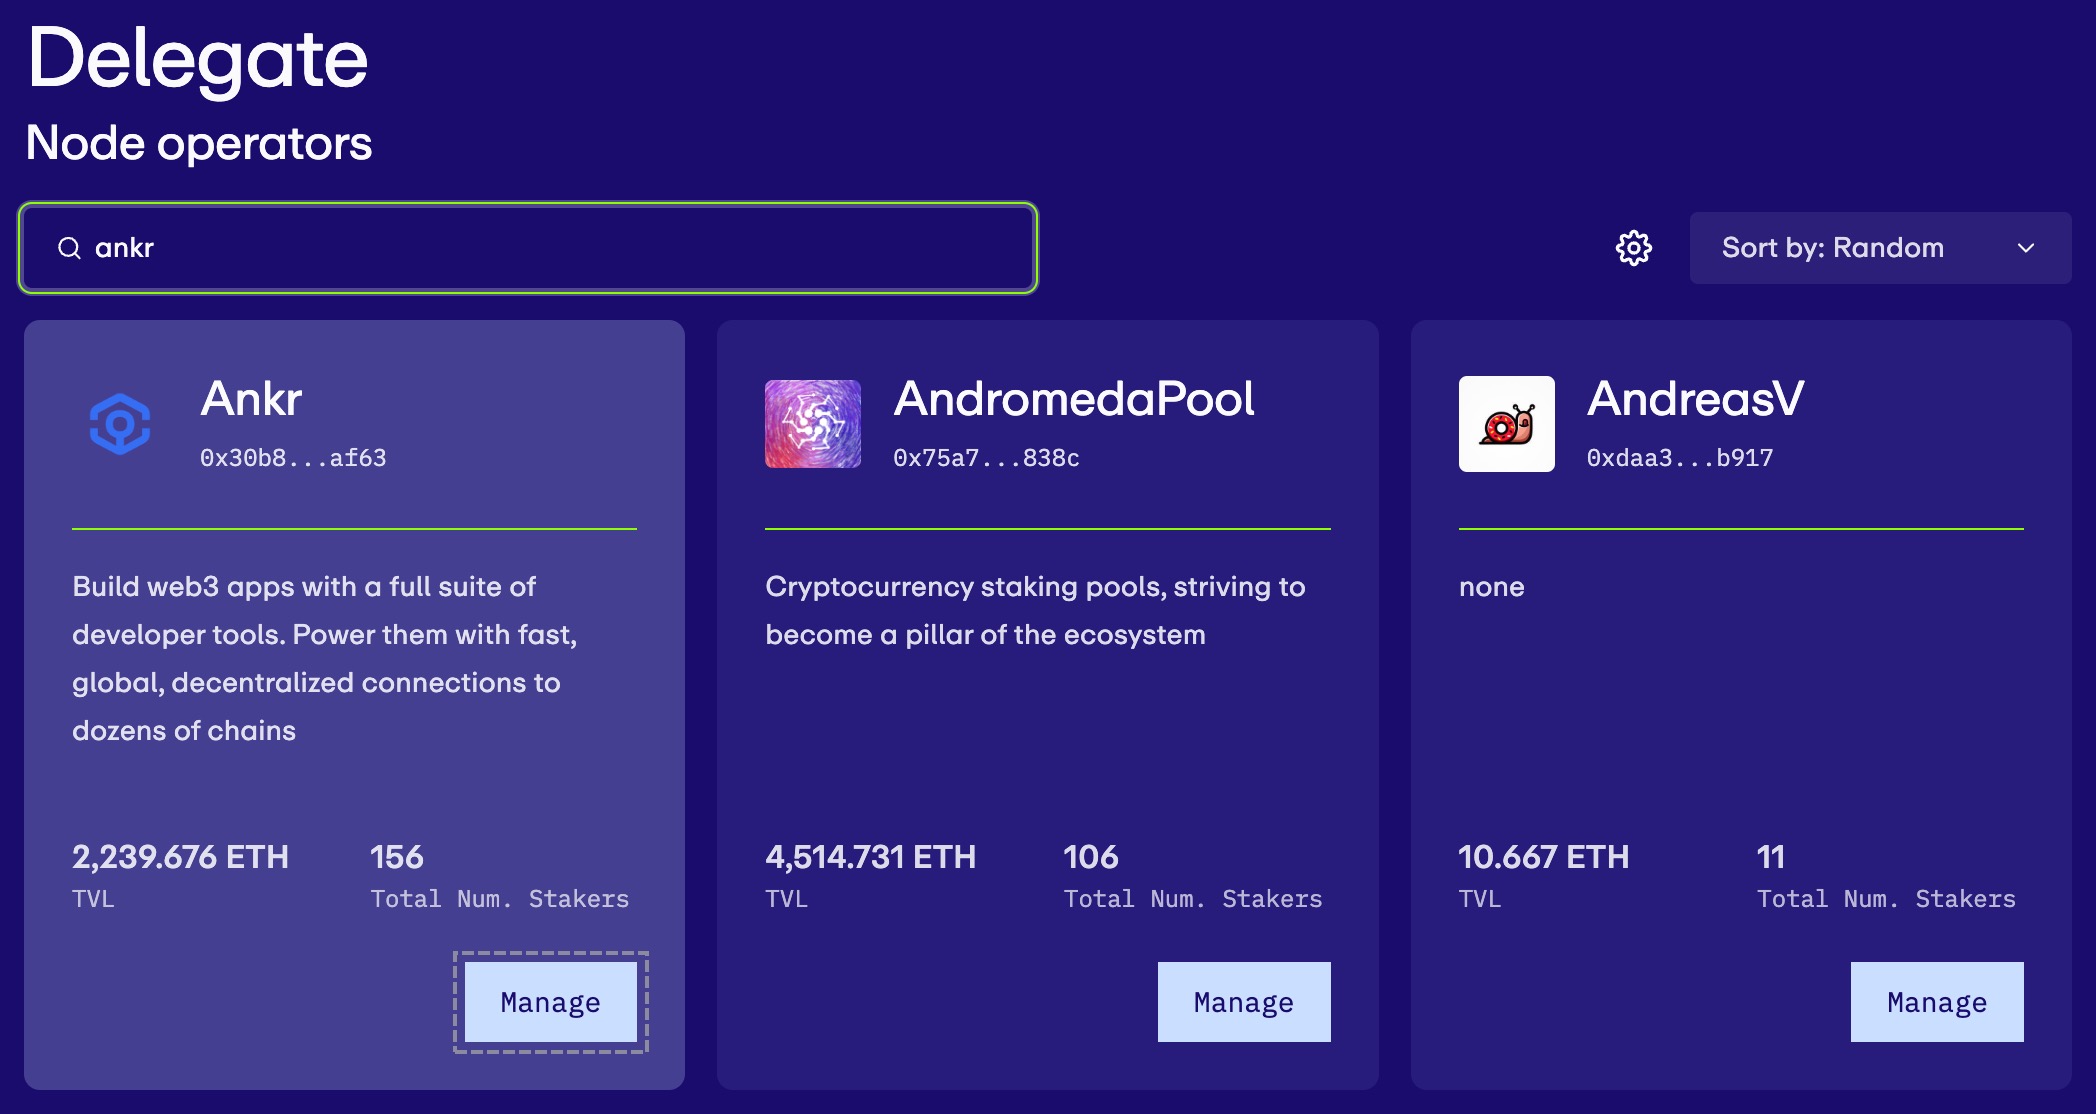The width and height of the screenshot is (2096, 1114).
Task: Click Manage button on AndromedaPool card
Action: point(1243,1002)
